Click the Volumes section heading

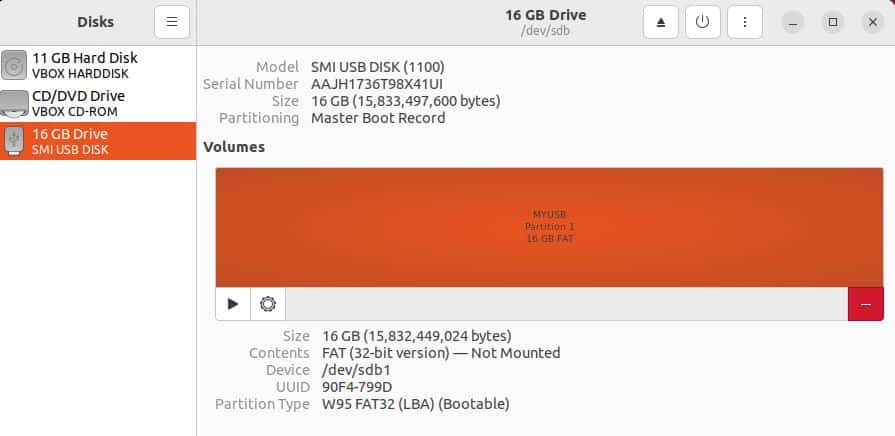pyautogui.click(x=234, y=147)
